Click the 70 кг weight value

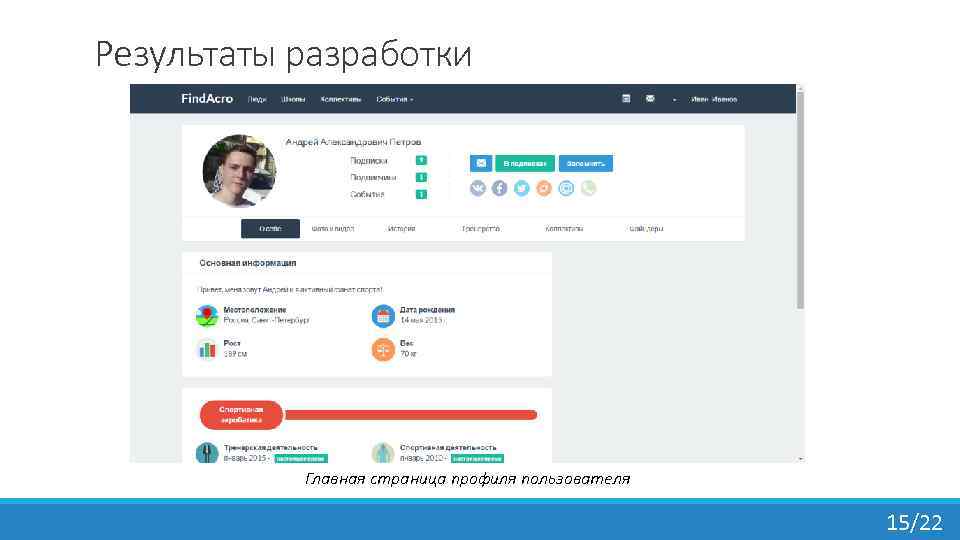(x=408, y=354)
